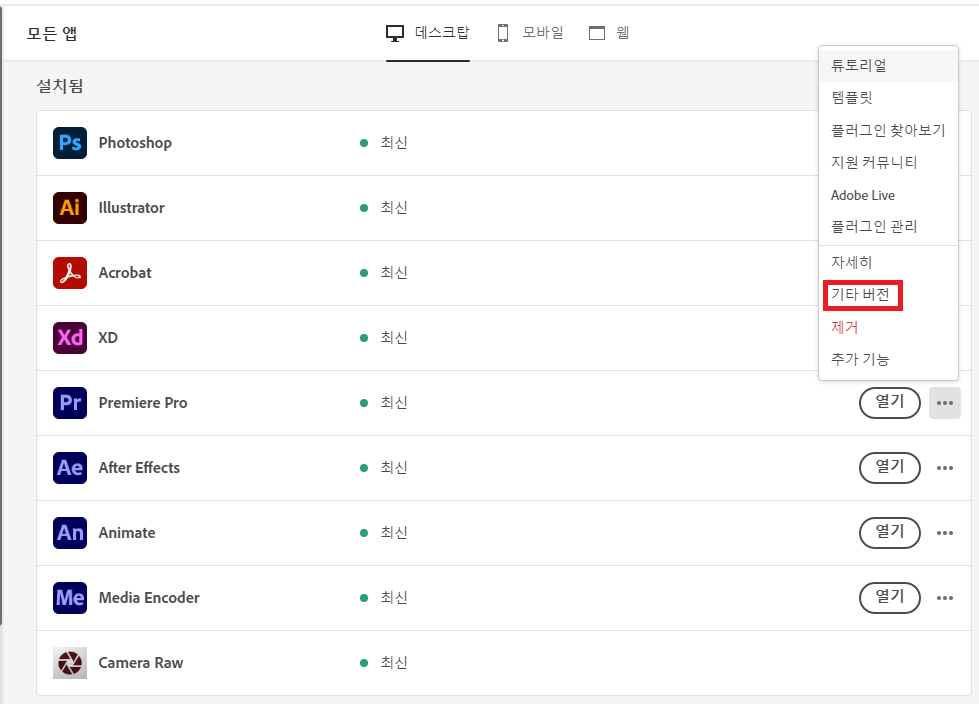Screen dimensions: 979x704
Task: Open more options for Media Encoder
Action: pyautogui.click(x=945, y=598)
